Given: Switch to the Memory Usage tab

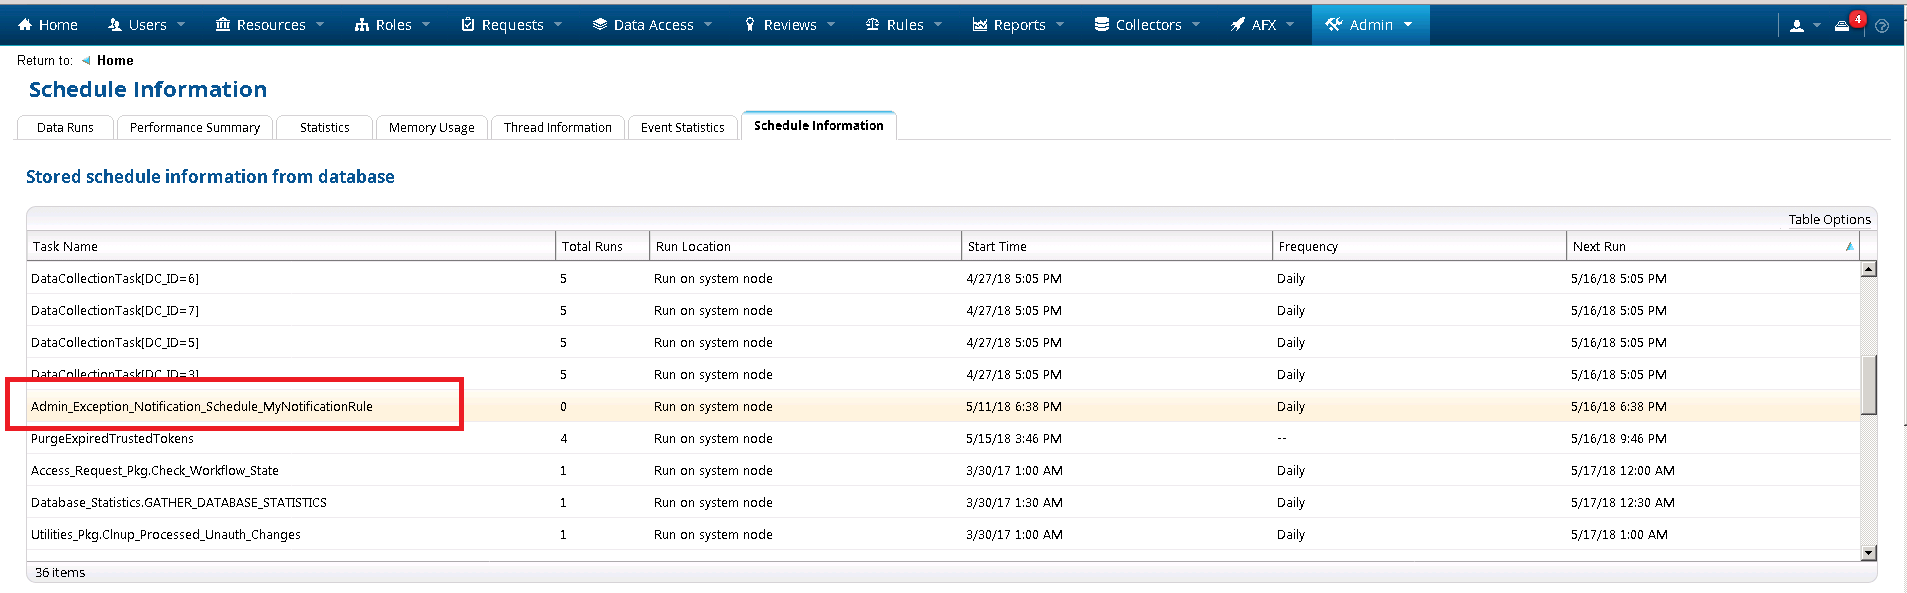Looking at the screenshot, I should (x=431, y=128).
